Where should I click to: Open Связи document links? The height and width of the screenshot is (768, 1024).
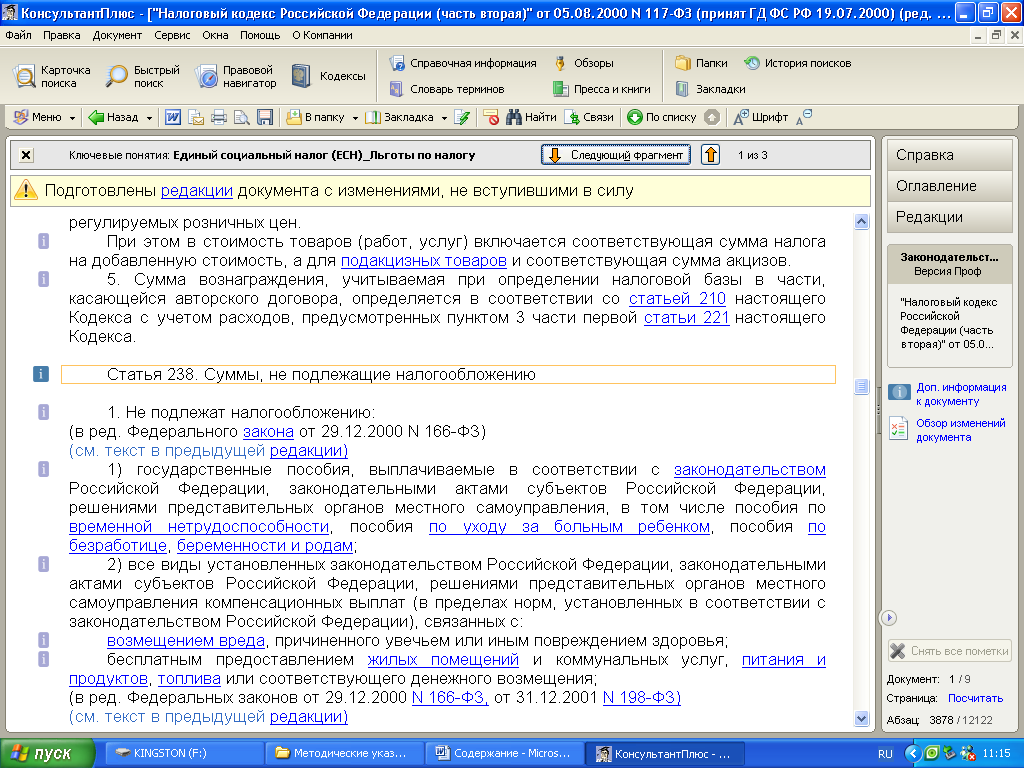[x=588, y=118]
